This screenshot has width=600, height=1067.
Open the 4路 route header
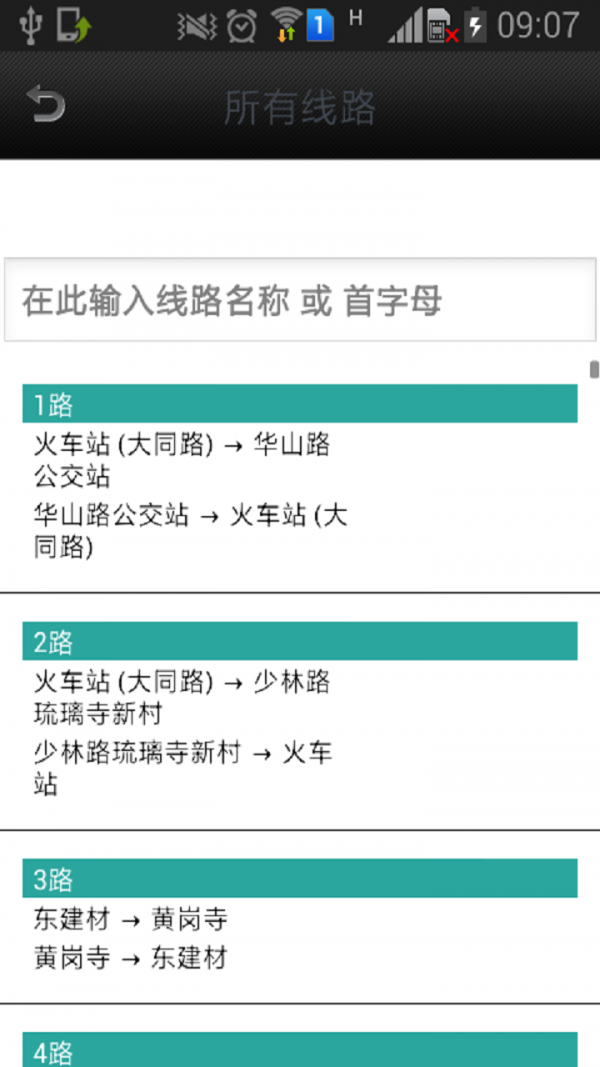click(299, 1050)
